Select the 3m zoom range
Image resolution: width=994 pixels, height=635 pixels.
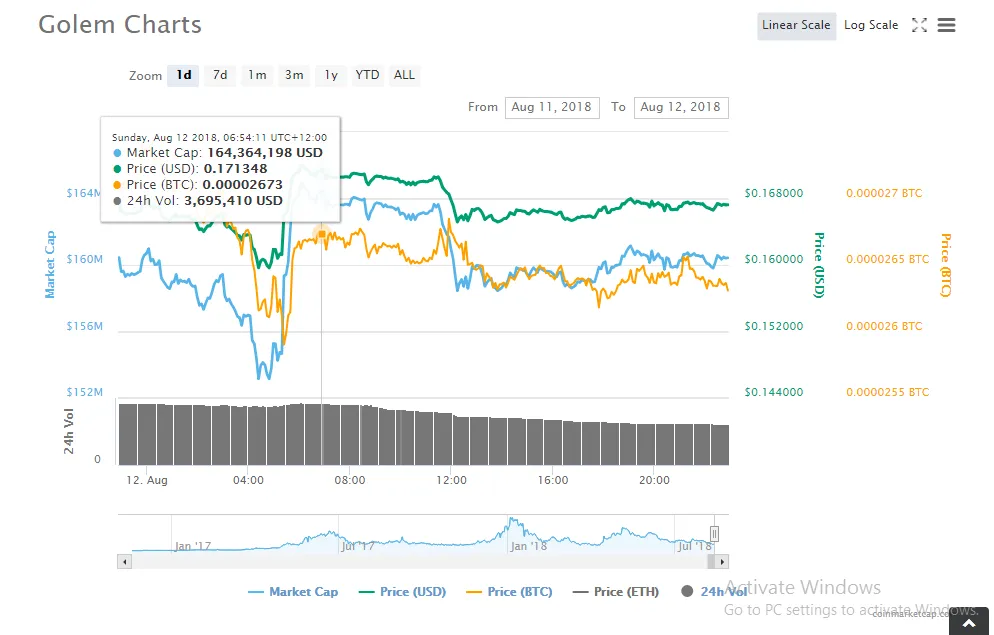point(294,75)
